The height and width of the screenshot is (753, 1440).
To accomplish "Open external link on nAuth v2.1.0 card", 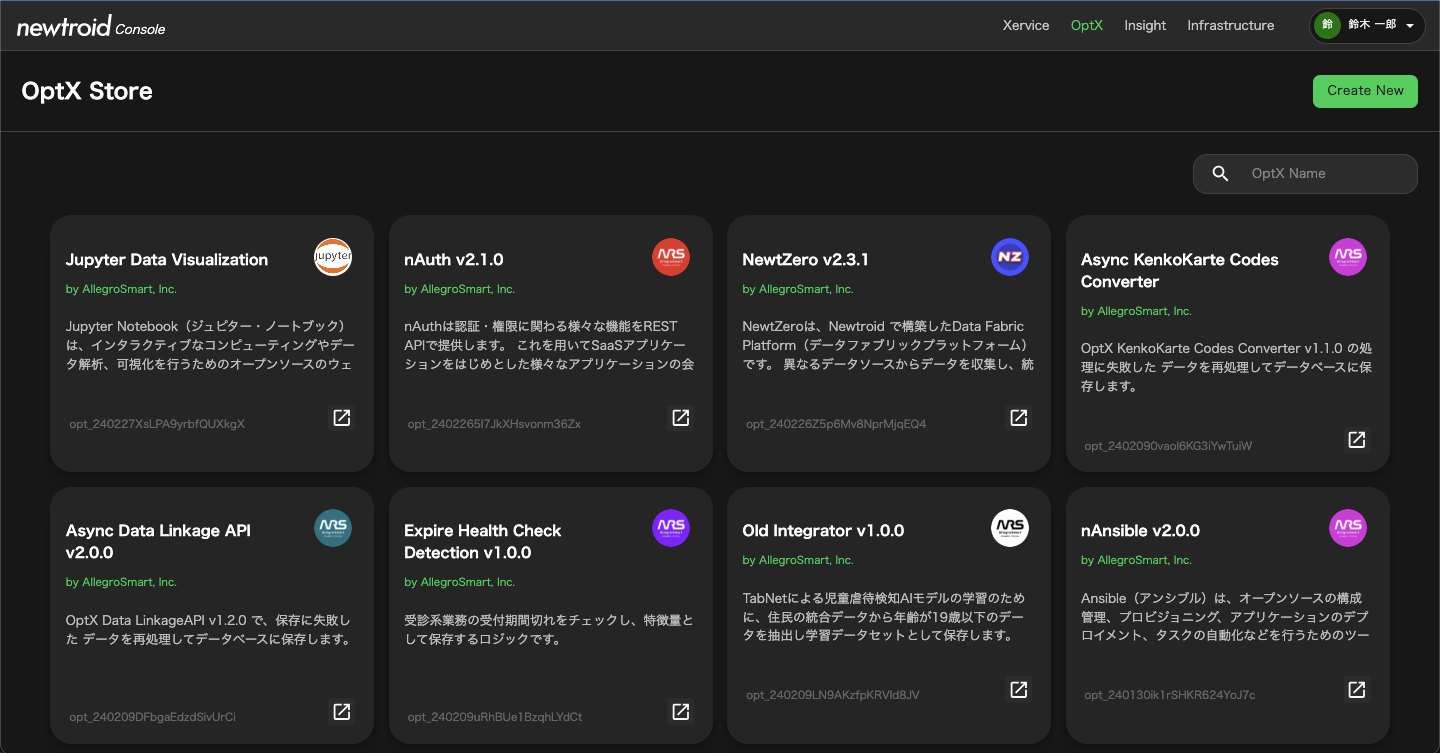I will coord(681,418).
